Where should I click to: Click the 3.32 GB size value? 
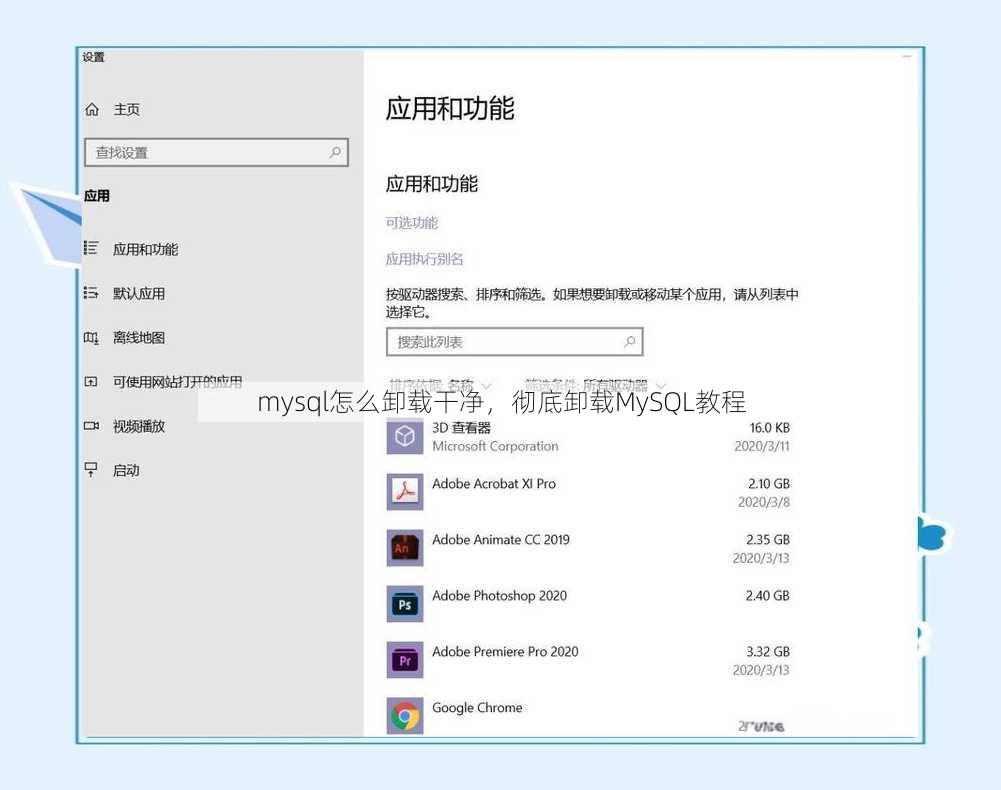(768, 652)
